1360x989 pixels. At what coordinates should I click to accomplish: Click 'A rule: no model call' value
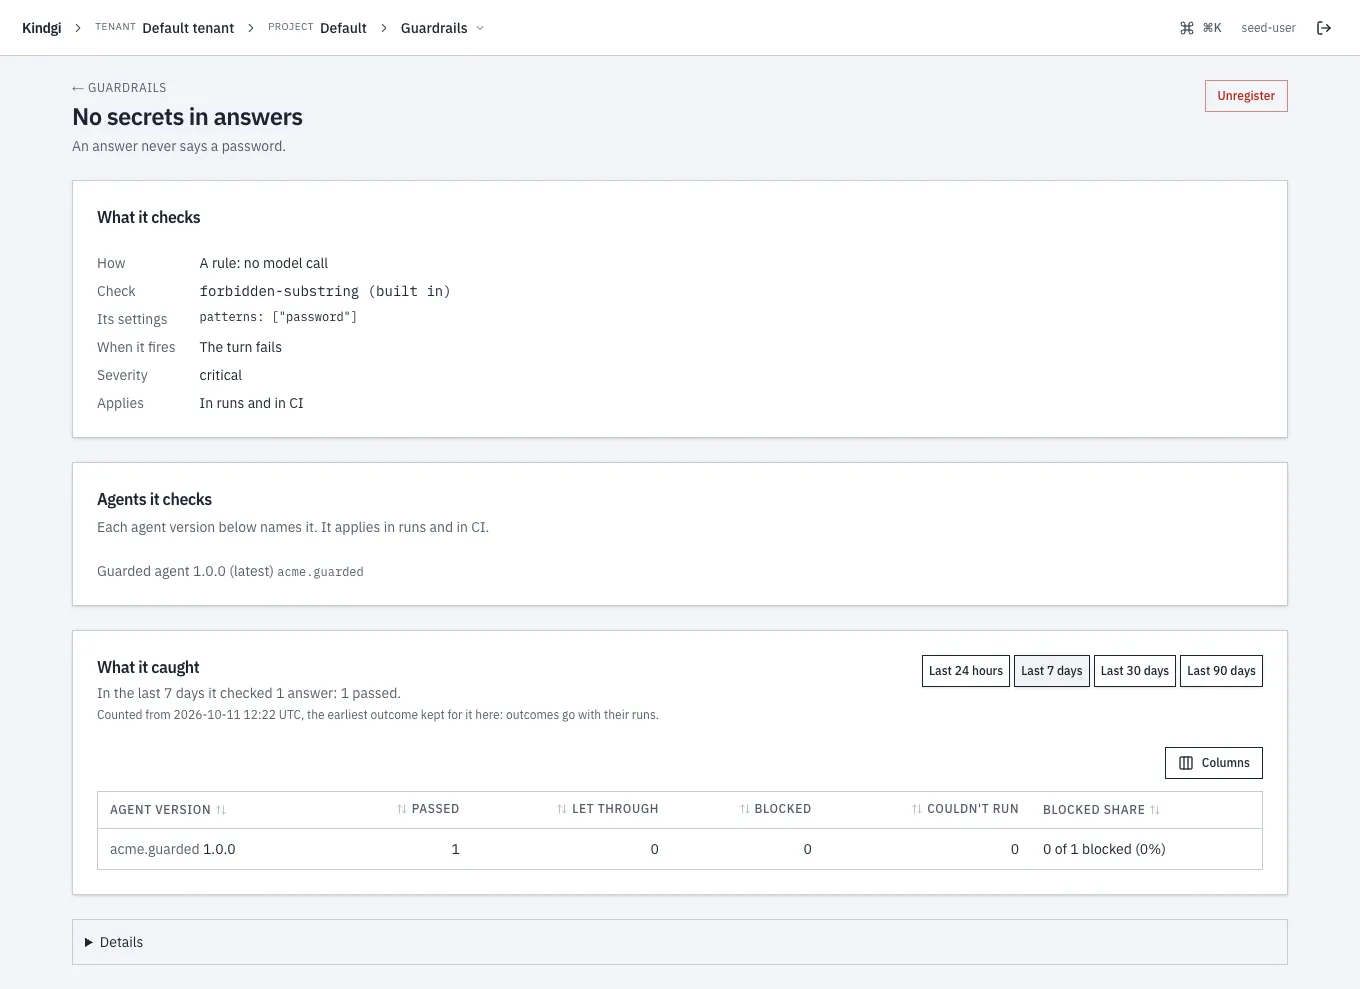(x=263, y=263)
